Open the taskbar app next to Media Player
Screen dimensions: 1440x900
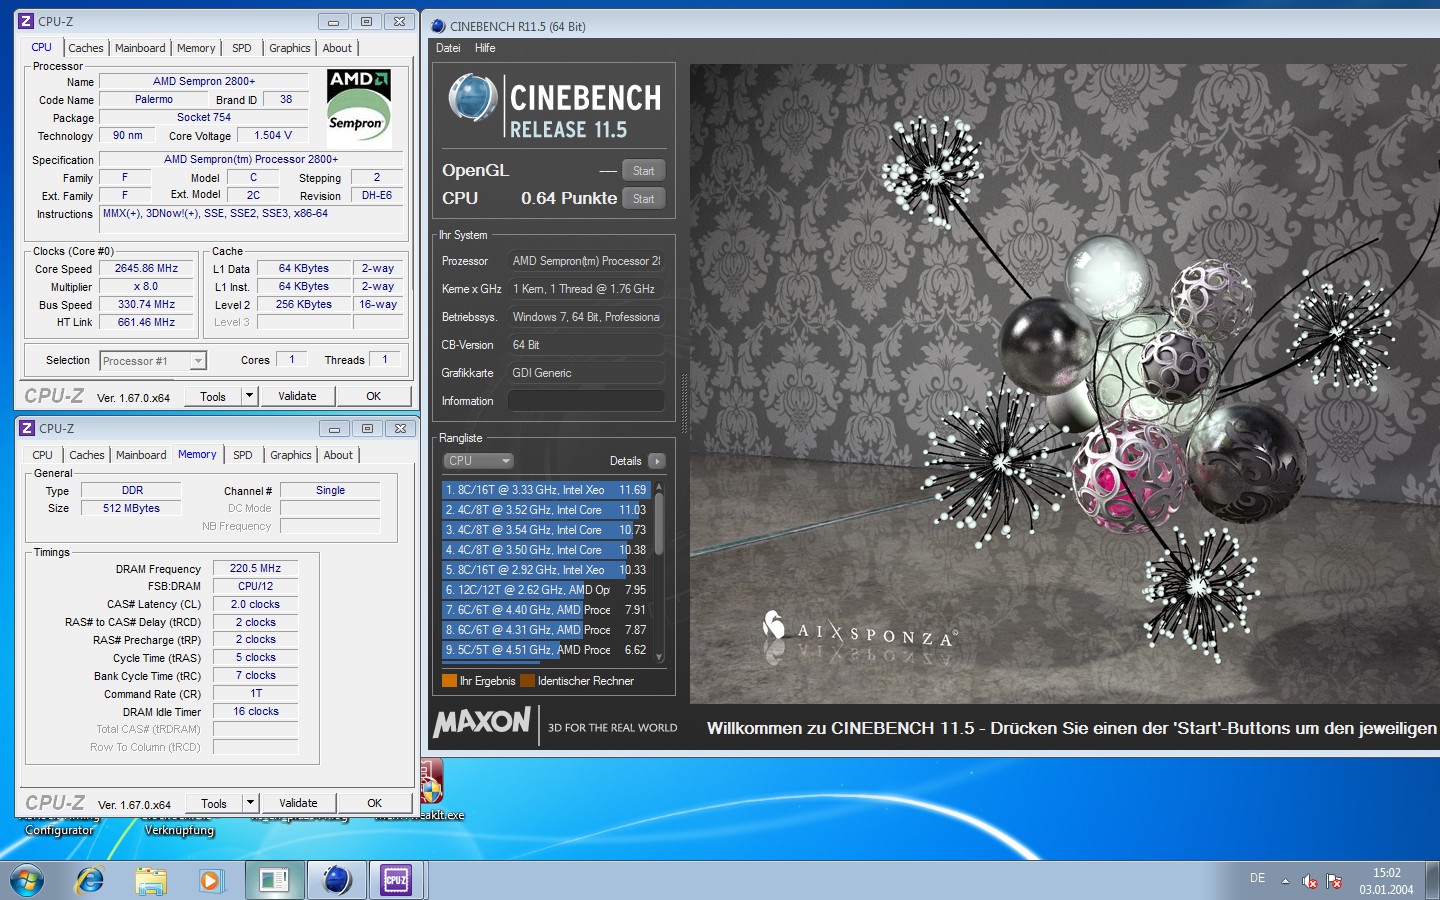tap(274, 880)
